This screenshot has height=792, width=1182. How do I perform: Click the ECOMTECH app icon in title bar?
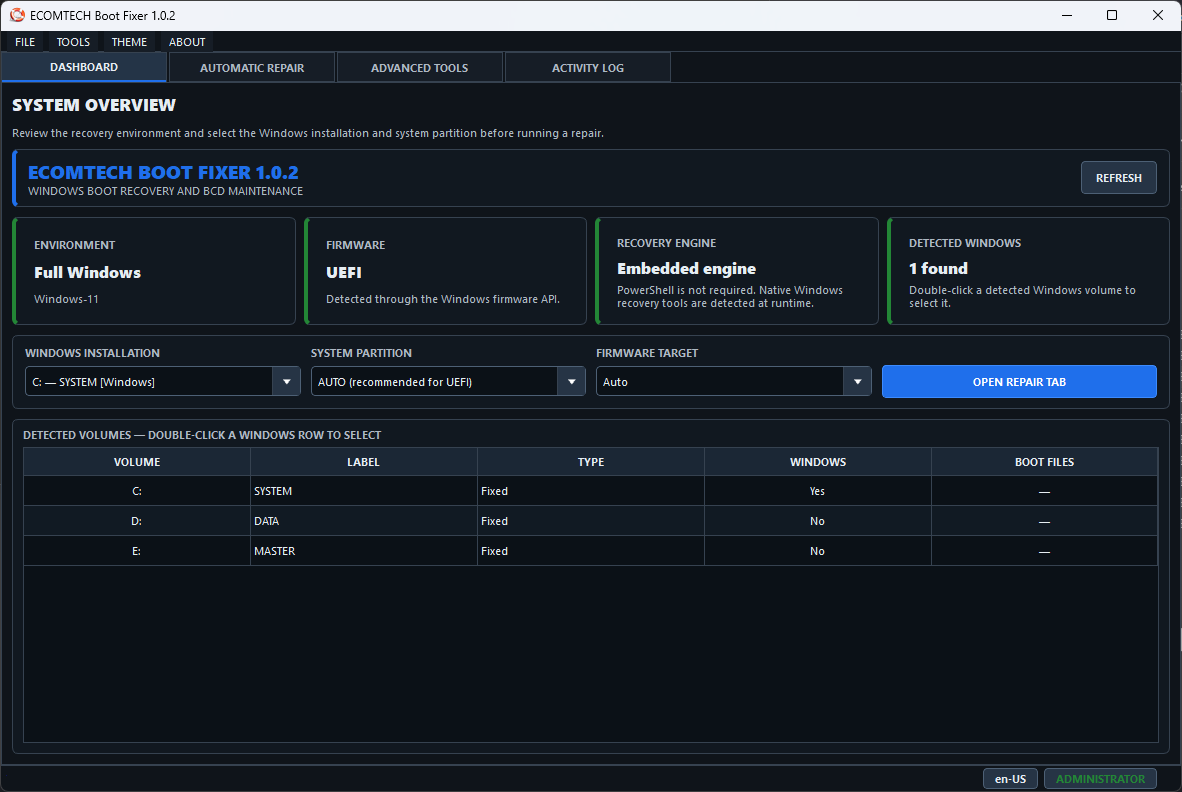tap(17, 15)
